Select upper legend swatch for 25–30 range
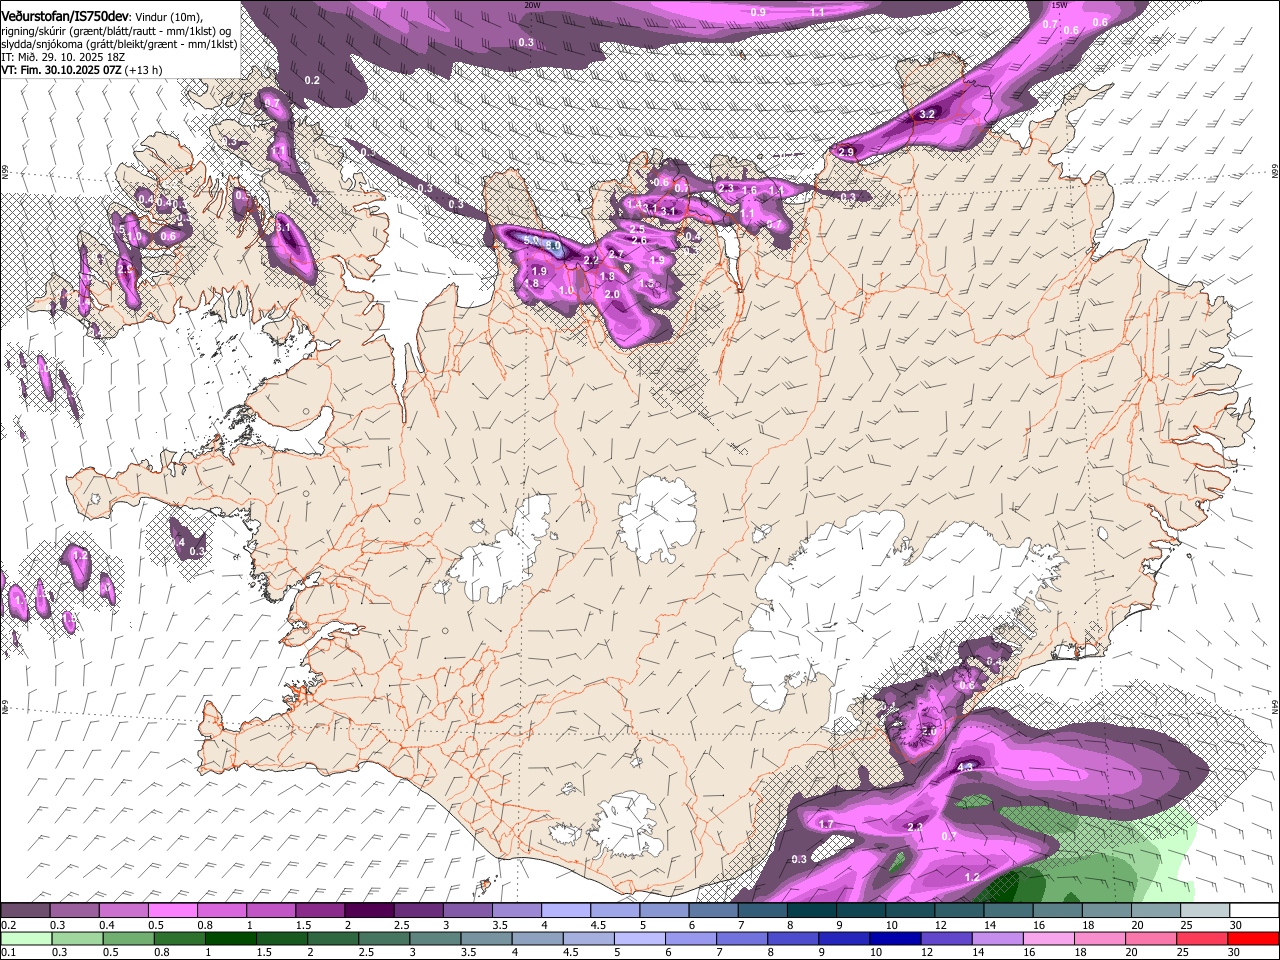The width and height of the screenshot is (1280, 960). pyautogui.click(x=1207, y=911)
